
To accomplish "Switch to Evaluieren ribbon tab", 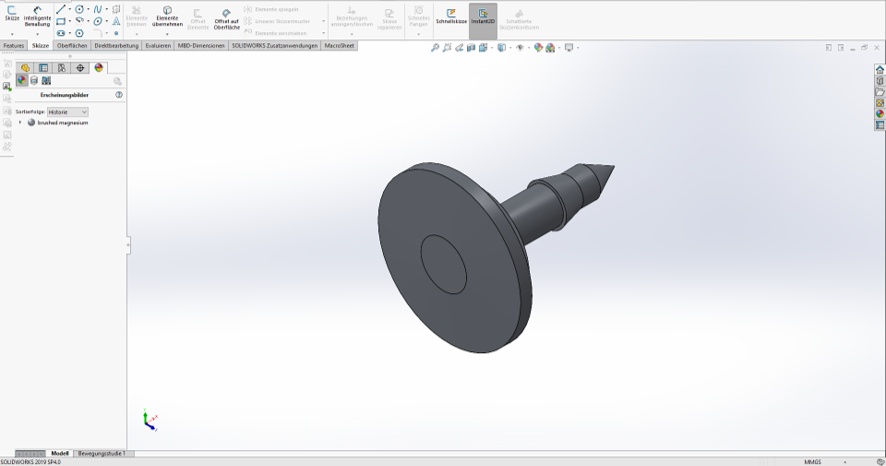I will click(158, 46).
